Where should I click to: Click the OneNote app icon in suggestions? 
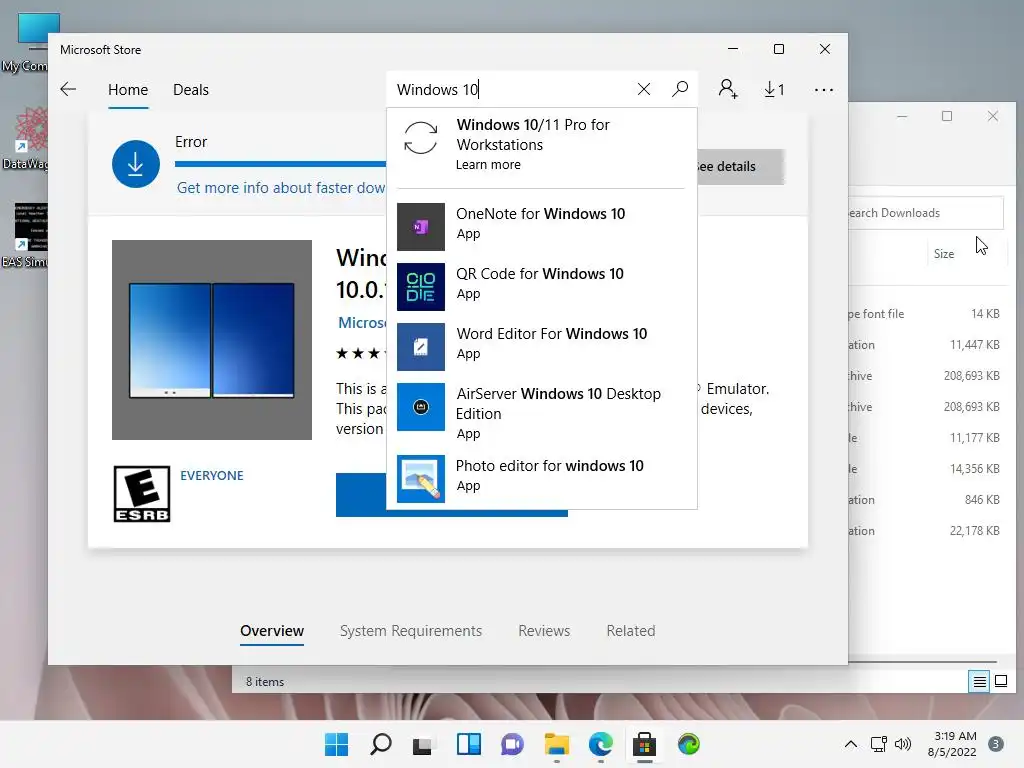click(x=421, y=227)
